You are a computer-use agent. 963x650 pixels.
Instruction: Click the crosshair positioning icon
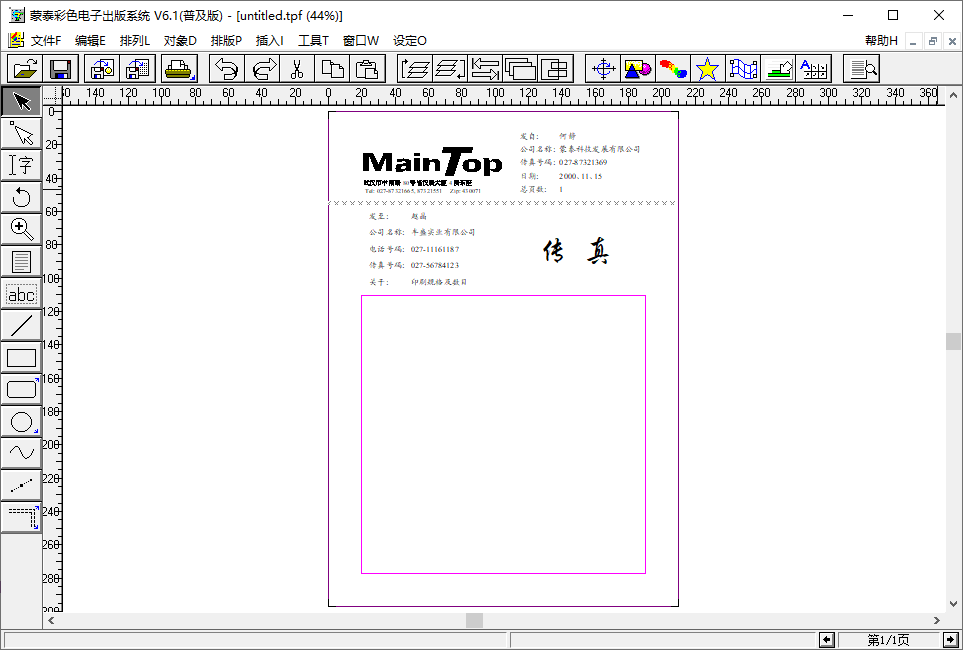(603, 69)
